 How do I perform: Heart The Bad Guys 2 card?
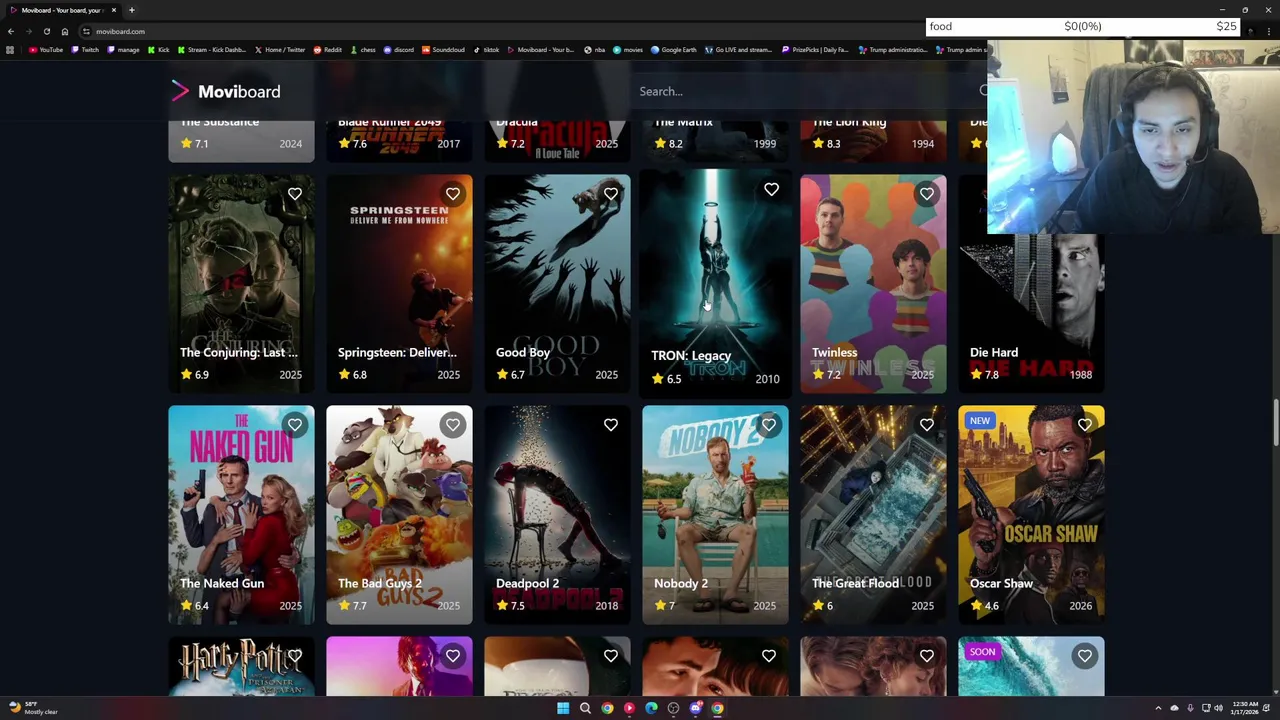tap(453, 425)
